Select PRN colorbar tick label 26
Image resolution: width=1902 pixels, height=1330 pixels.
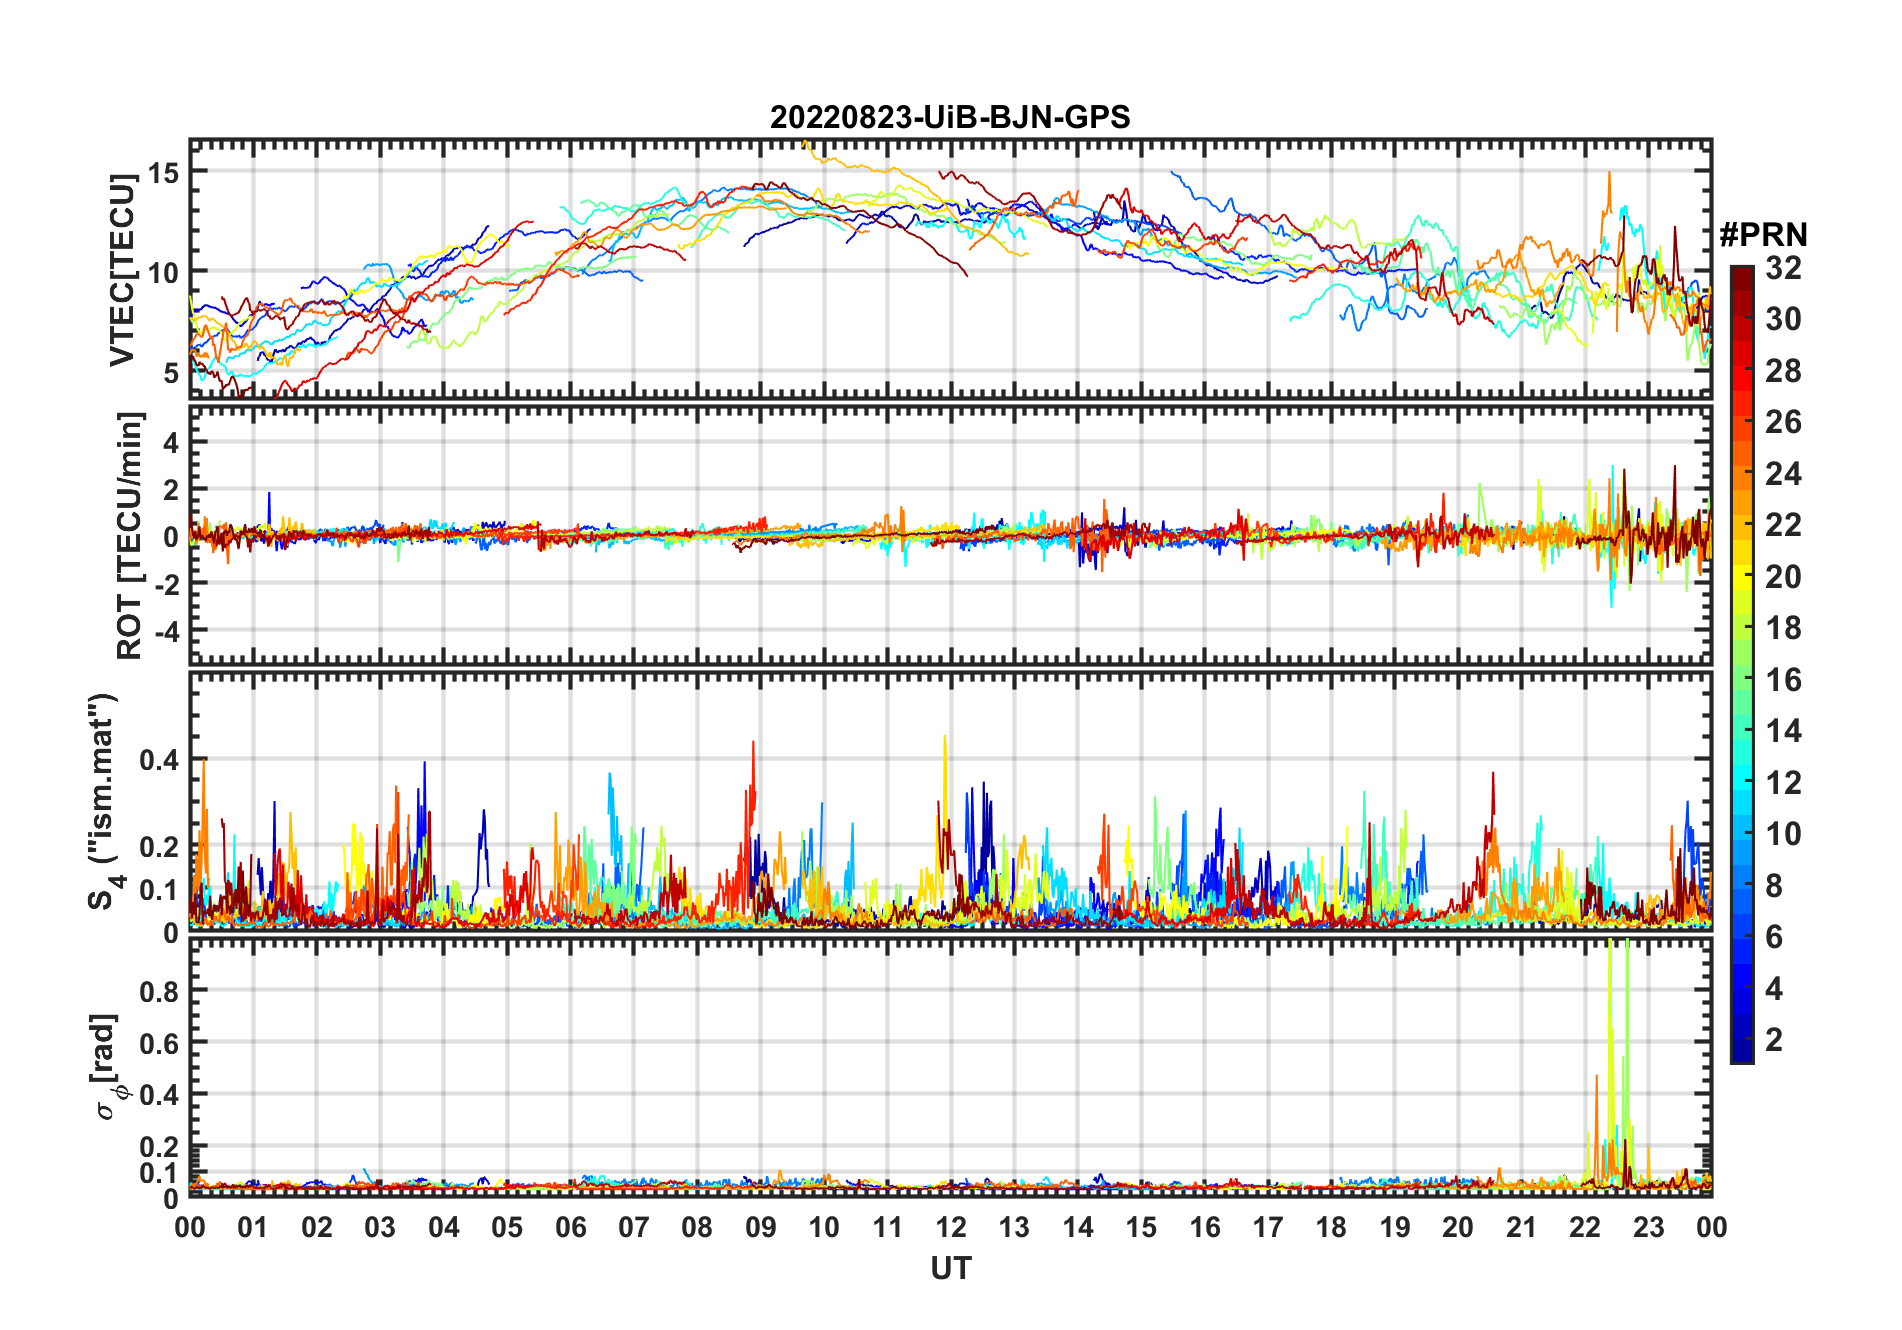[1783, 422]
